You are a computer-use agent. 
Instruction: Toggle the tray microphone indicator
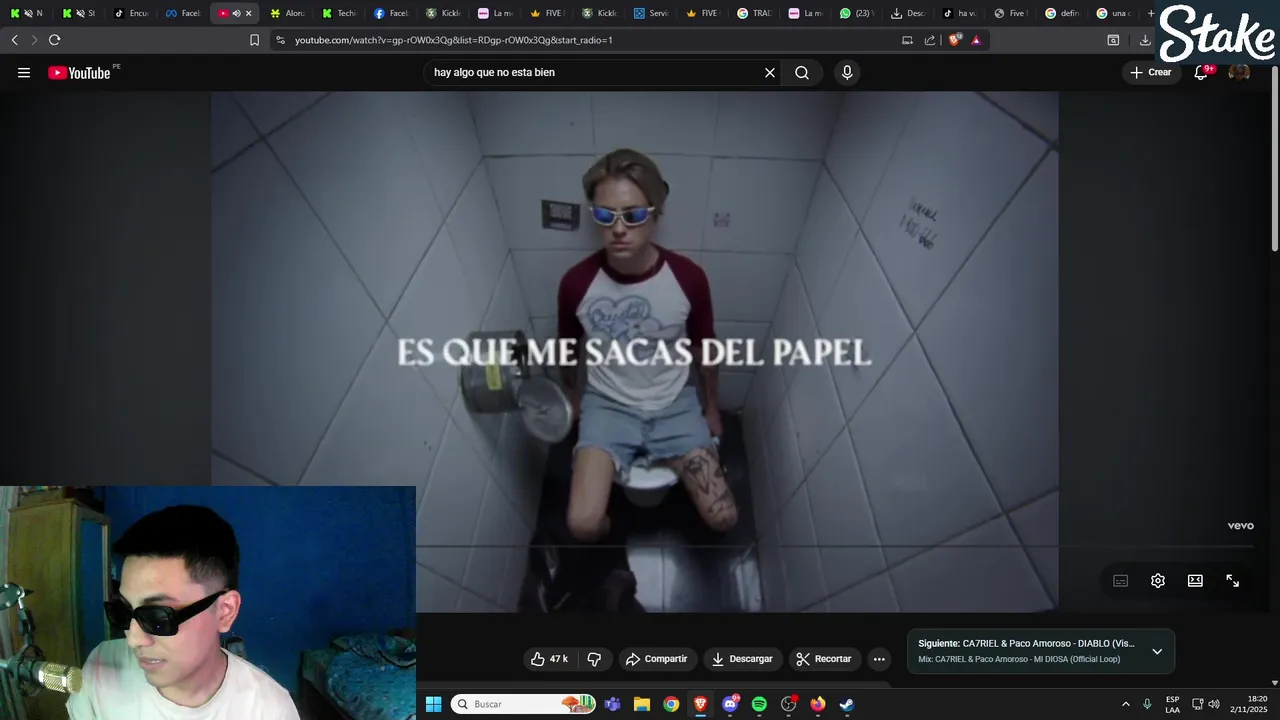(1147, 704)
